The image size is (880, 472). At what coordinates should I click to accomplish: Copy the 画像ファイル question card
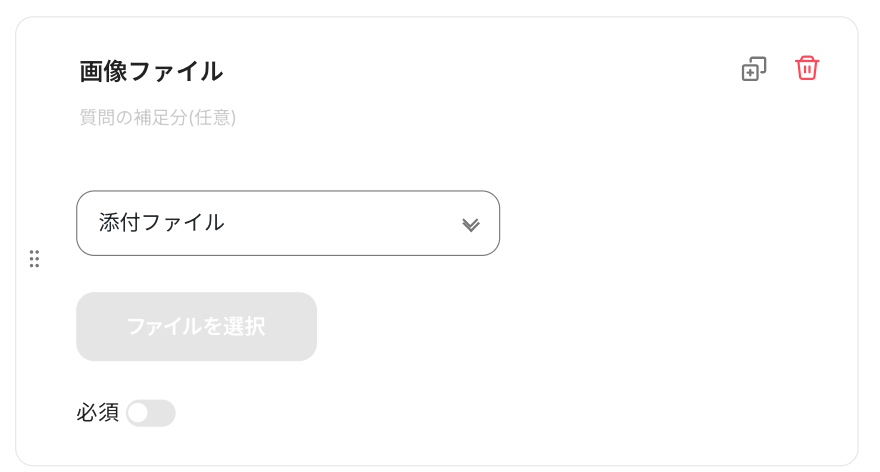pyautogui.click(x=753, y=69)
